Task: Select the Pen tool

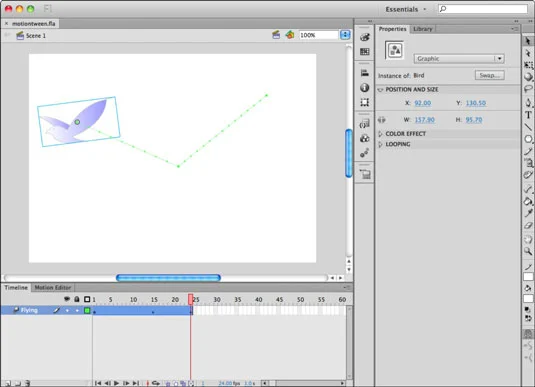Action: (x=528, y=102)
